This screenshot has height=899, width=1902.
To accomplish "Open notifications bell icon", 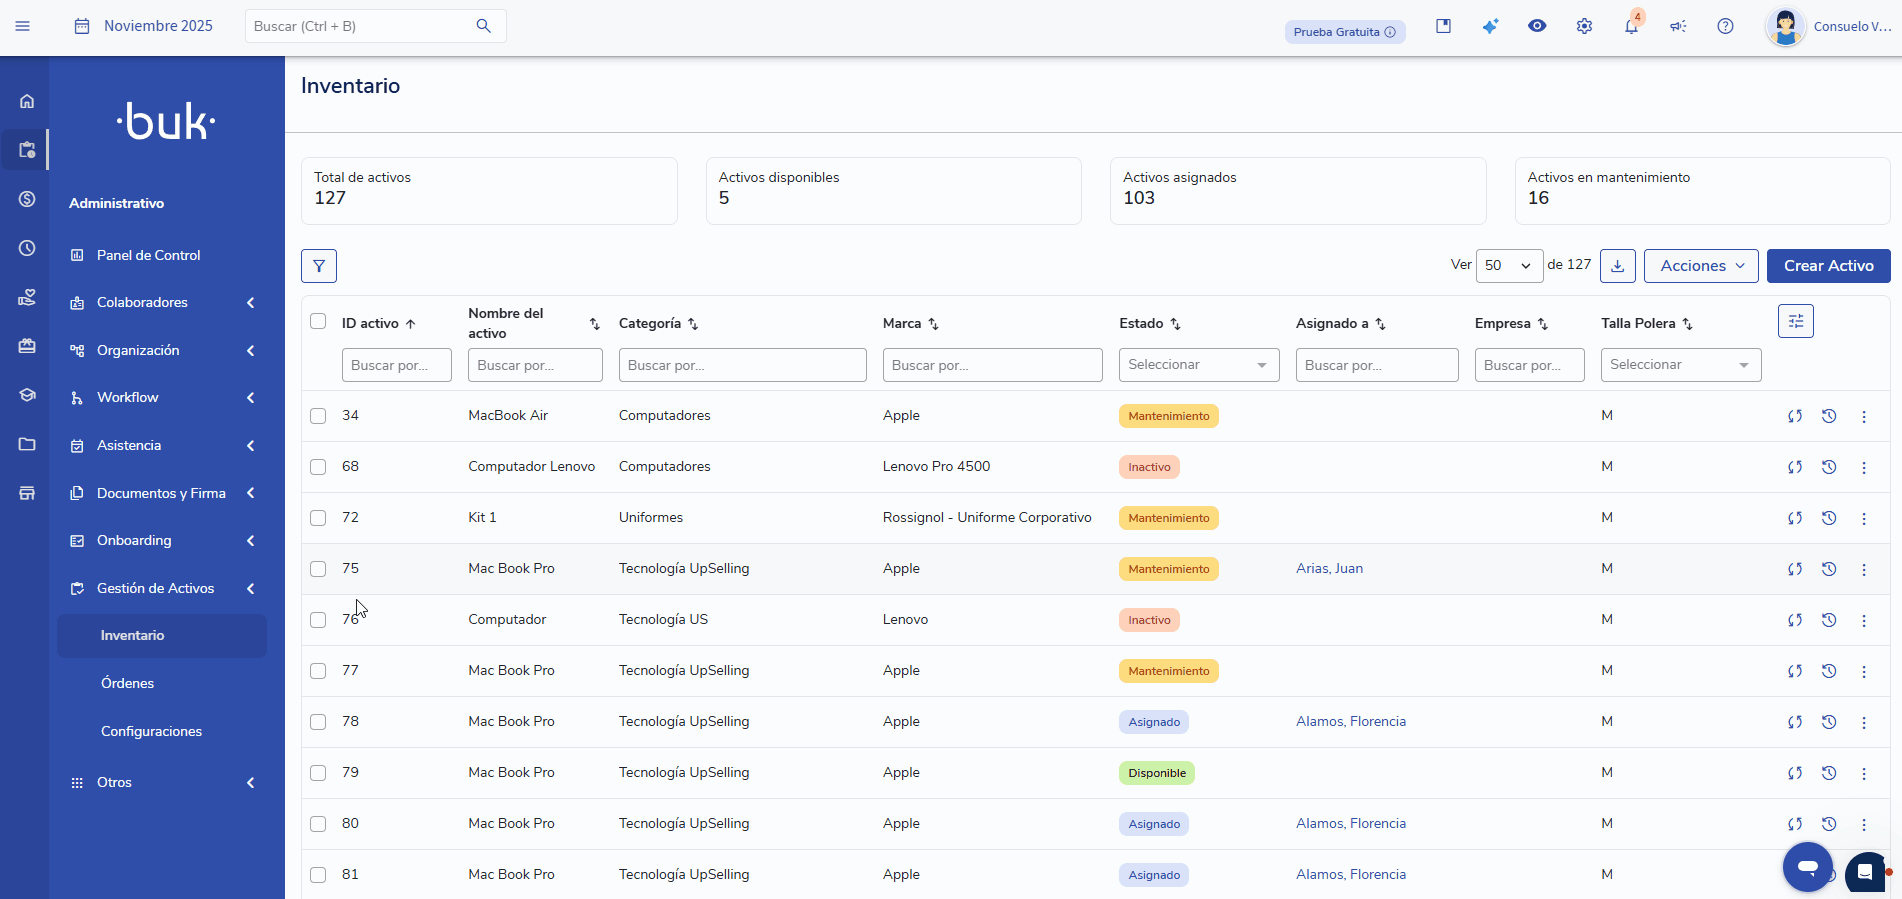I will tap(1631, 27).
